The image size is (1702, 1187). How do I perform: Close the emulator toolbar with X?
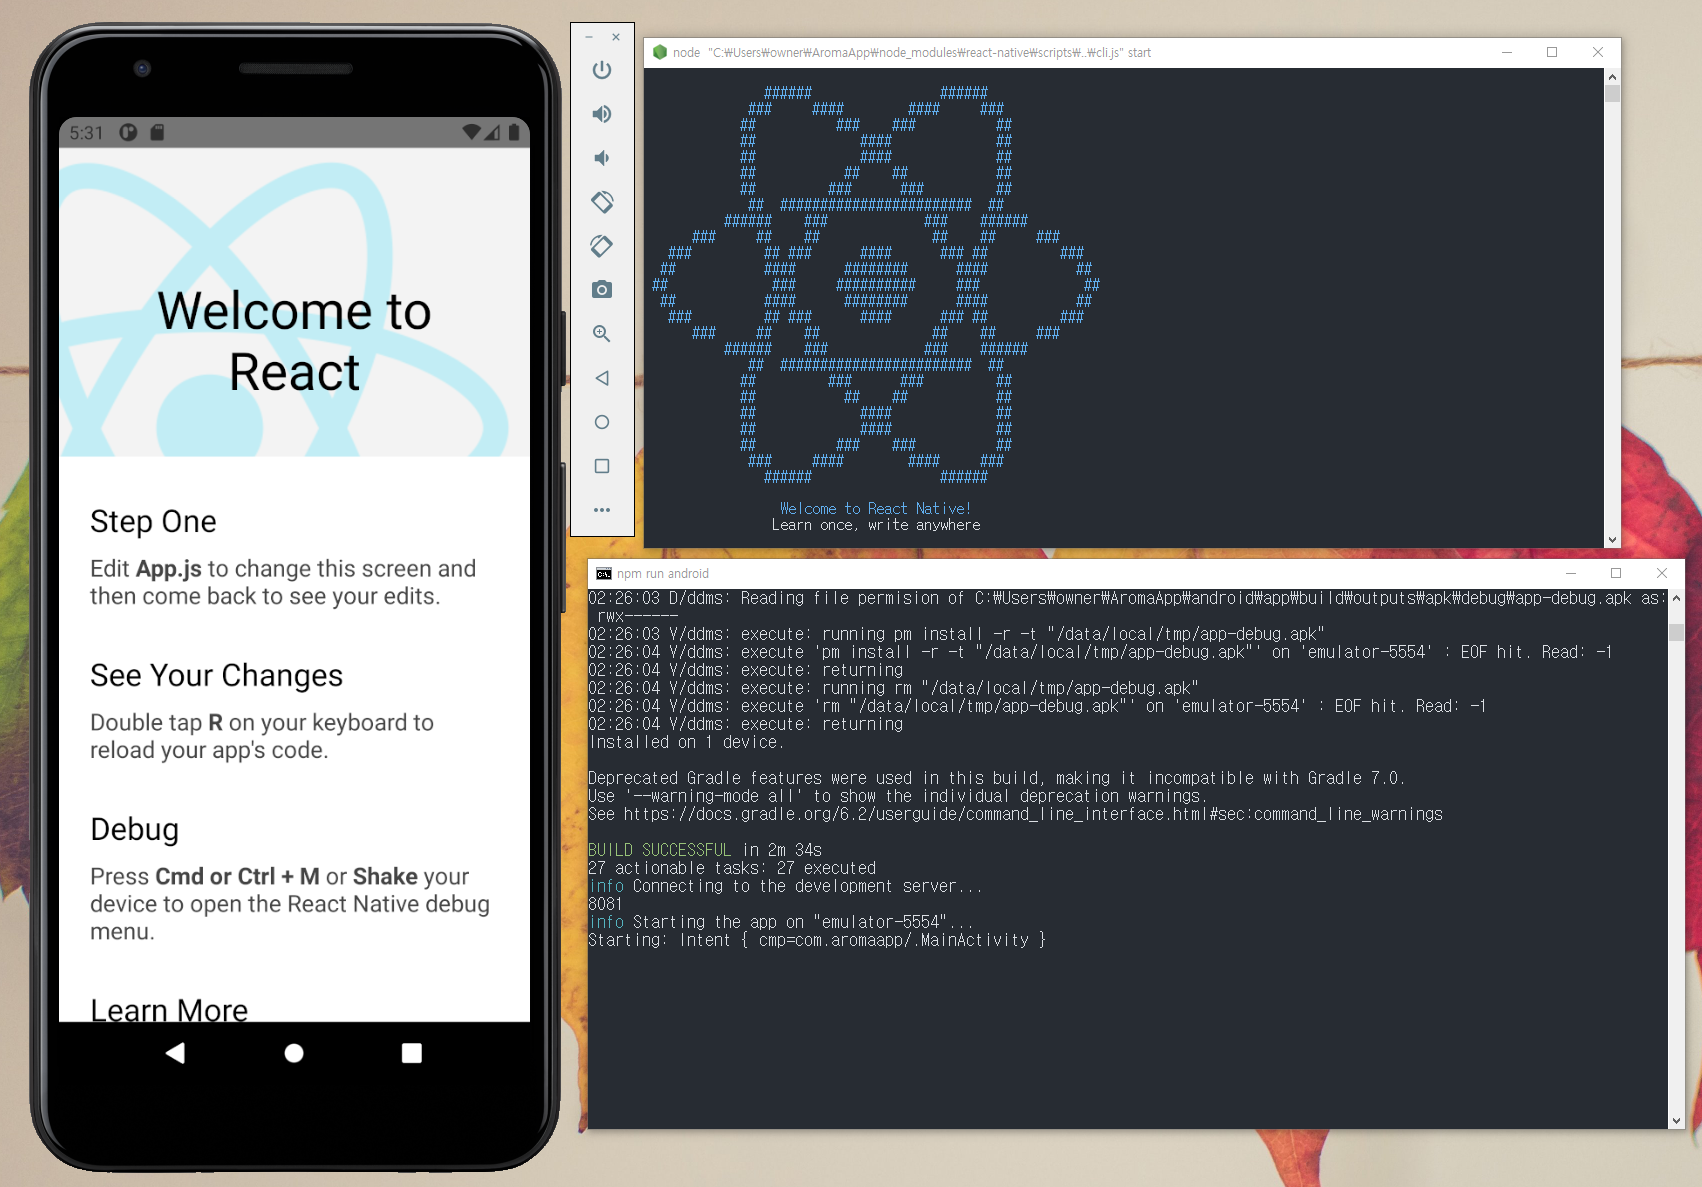coord(616,37)
